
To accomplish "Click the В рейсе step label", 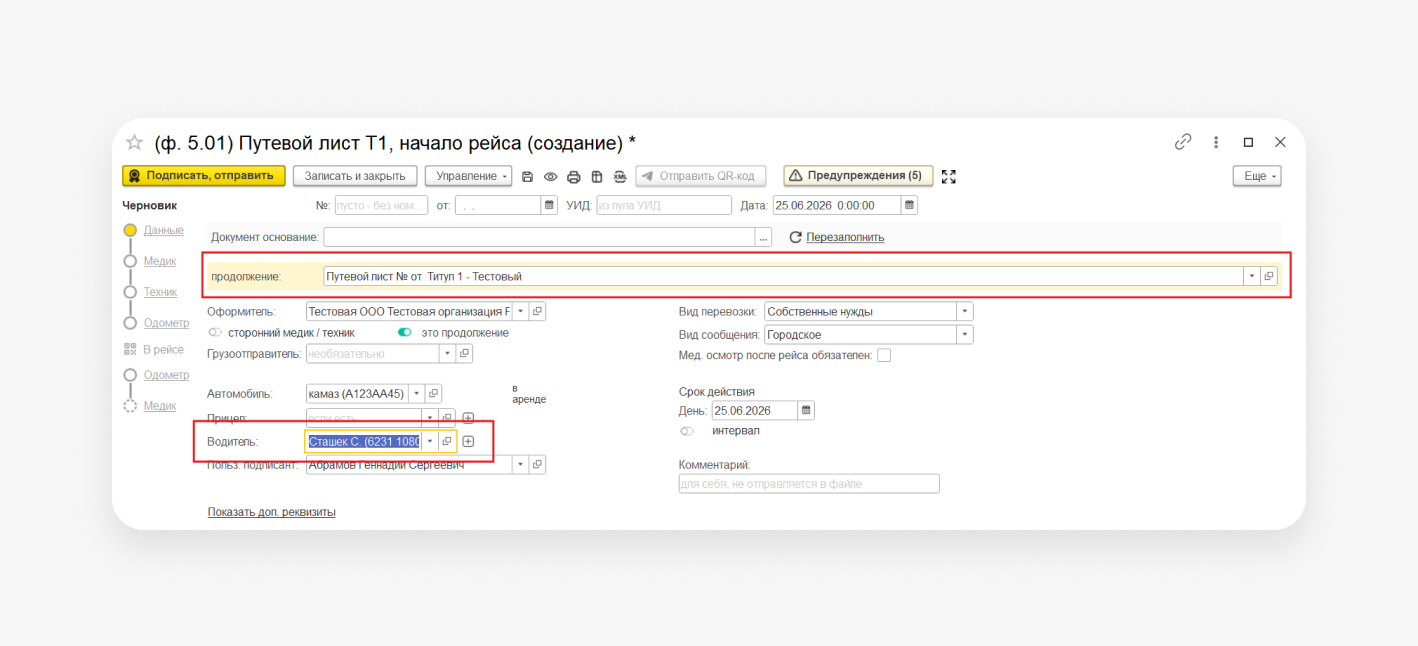I will pyautogui.click(x=164, y=349).
